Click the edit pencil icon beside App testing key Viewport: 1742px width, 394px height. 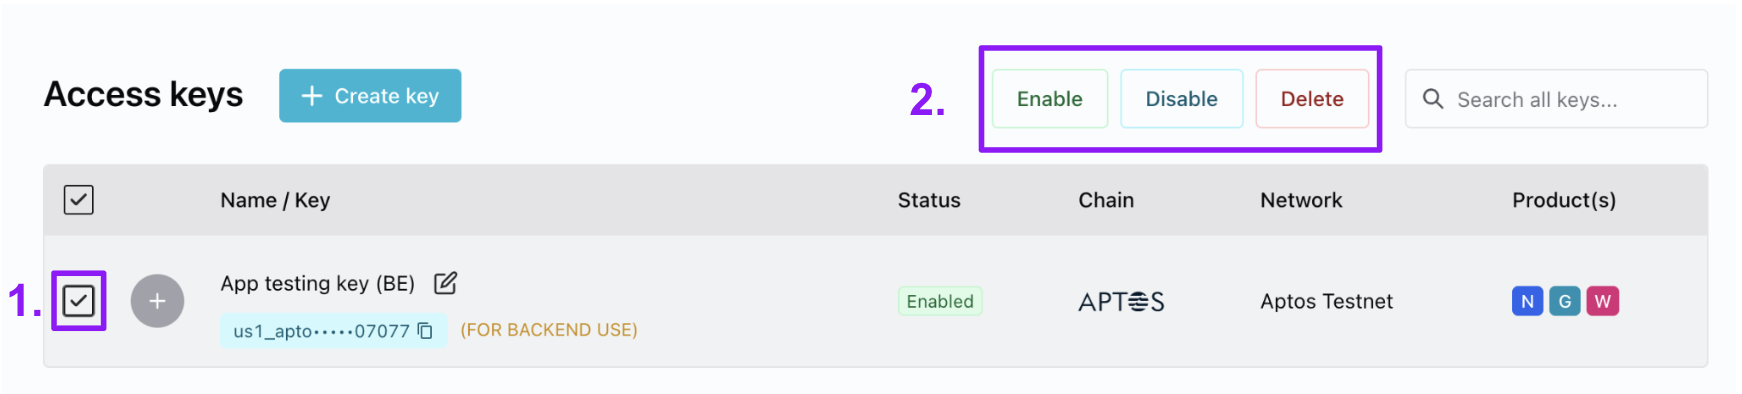pos(445,284)
